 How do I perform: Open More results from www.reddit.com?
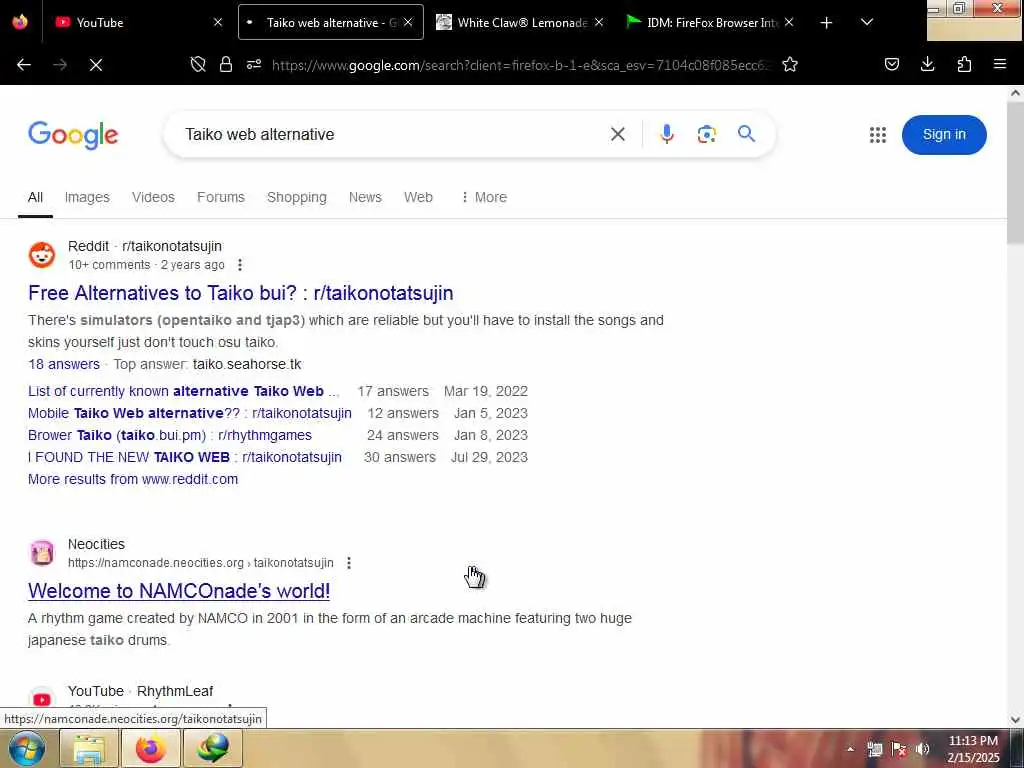coord(133,479)
